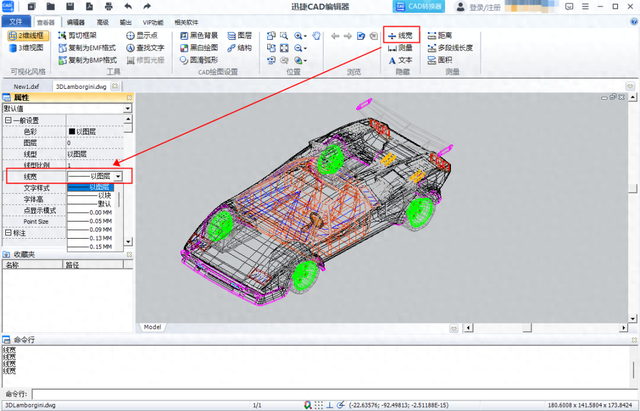The height and width of the screenshot is (411, 640).
Task: Open the 图层 layers dialog
Action: click(240, 36)
